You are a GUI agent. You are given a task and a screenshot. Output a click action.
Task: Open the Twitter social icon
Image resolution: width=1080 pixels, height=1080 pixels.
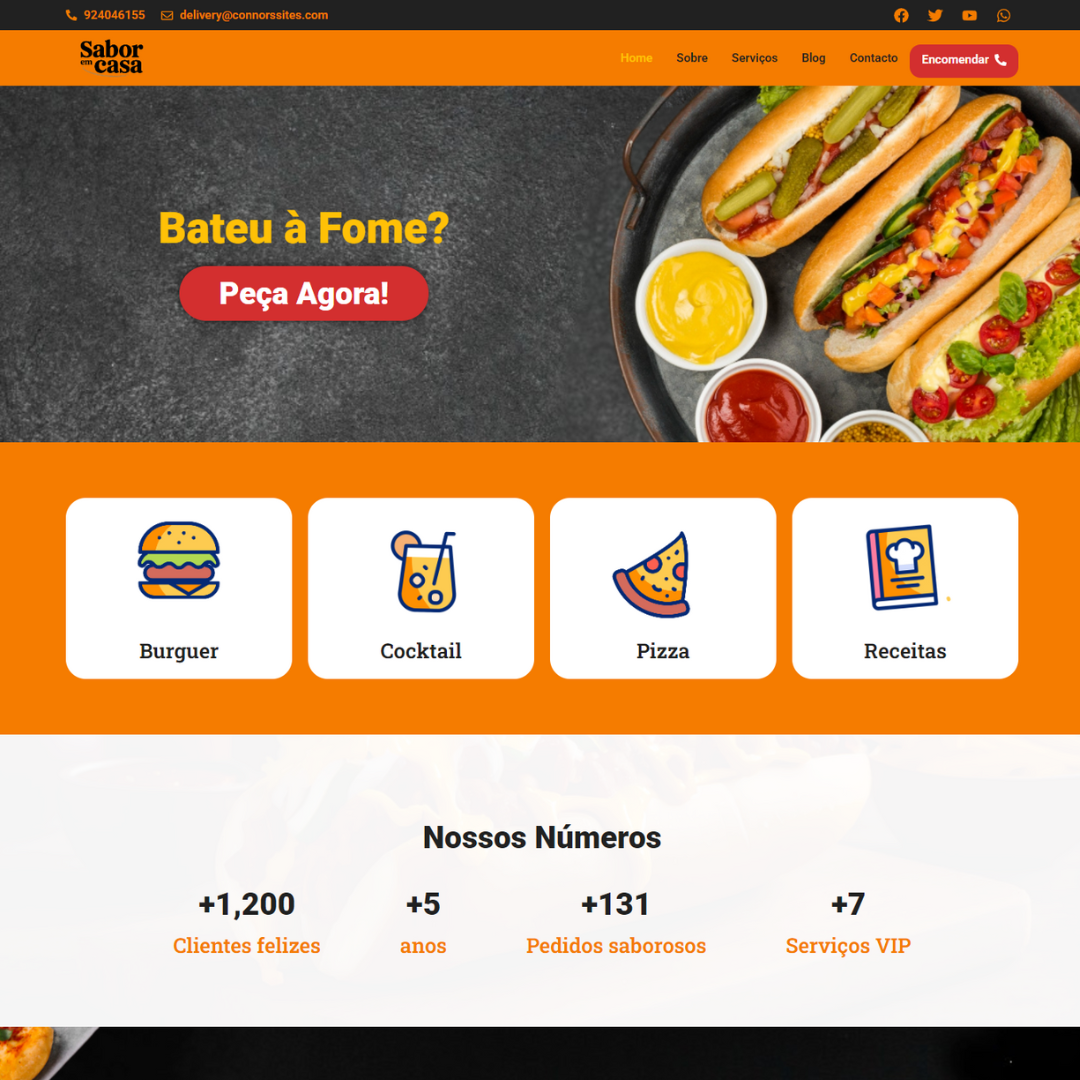[x=935, y=15]
